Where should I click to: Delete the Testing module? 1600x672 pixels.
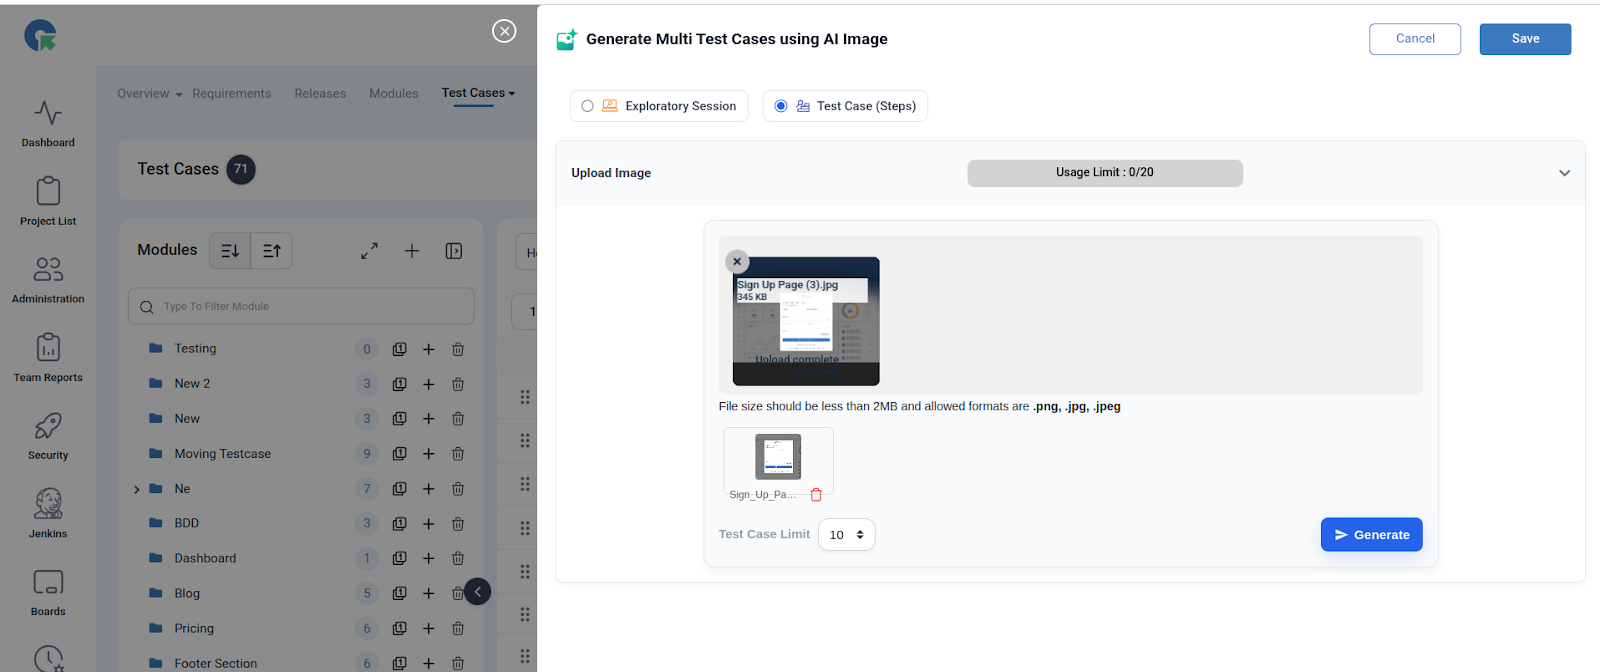coord(458,349)
